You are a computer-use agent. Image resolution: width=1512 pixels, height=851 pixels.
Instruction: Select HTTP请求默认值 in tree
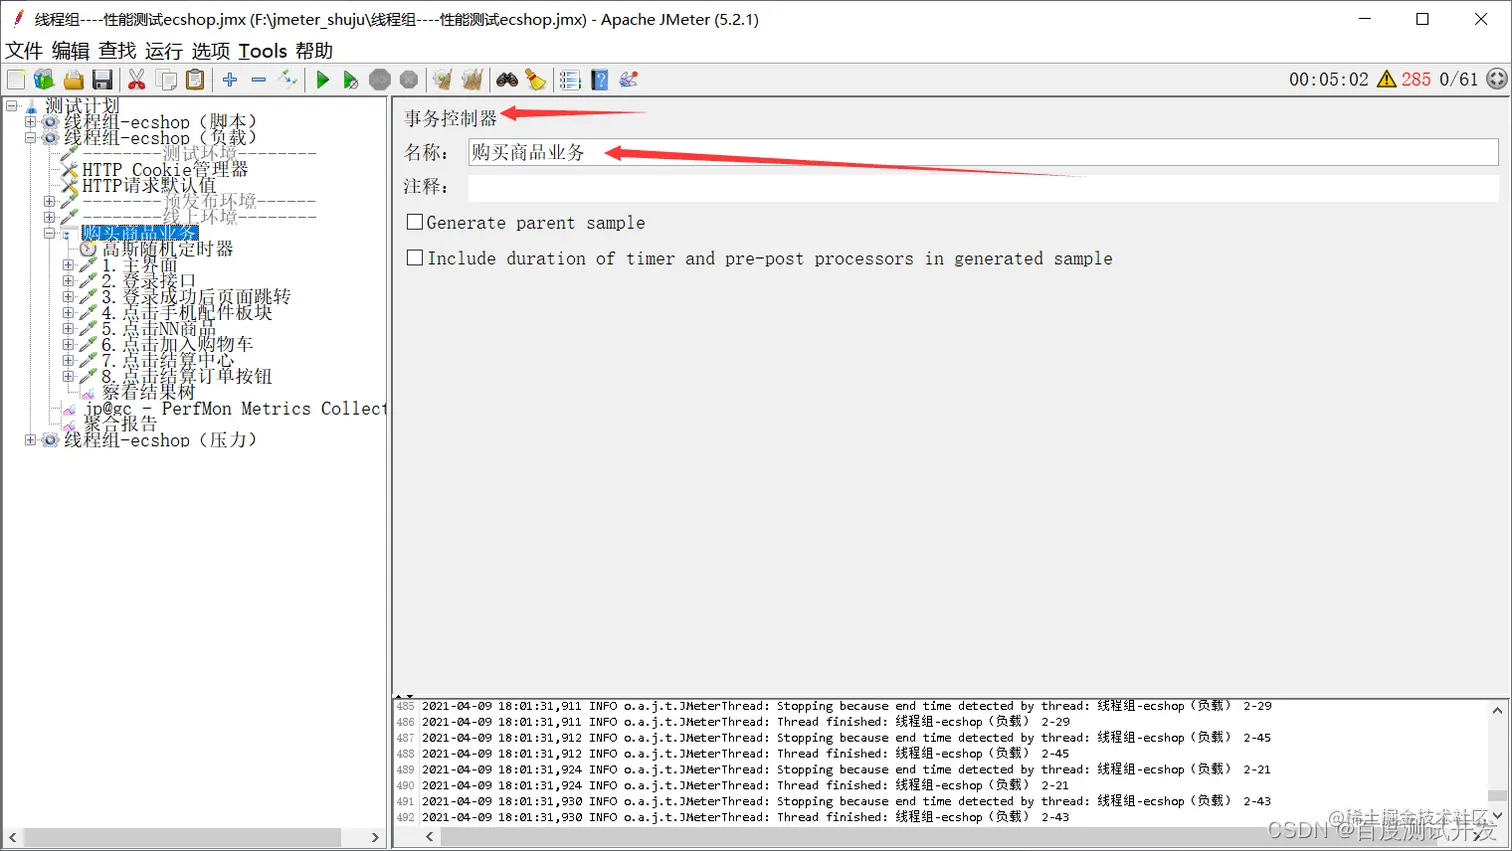tap(149, 185)
